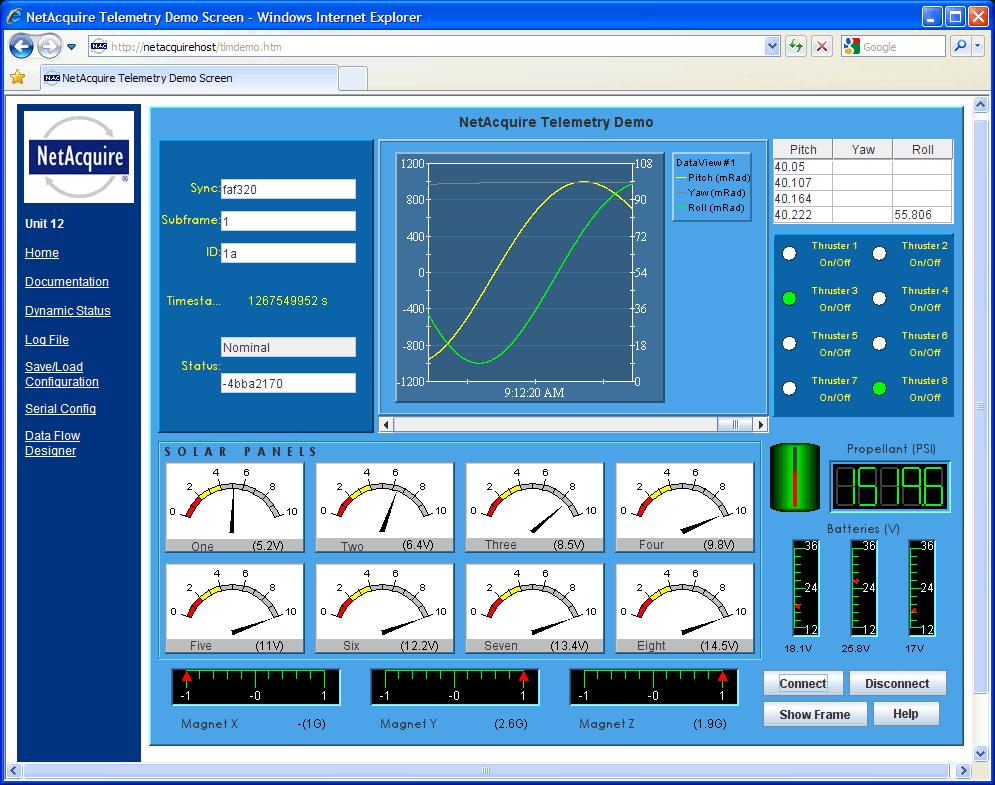Click the Yaw column header

863,149
